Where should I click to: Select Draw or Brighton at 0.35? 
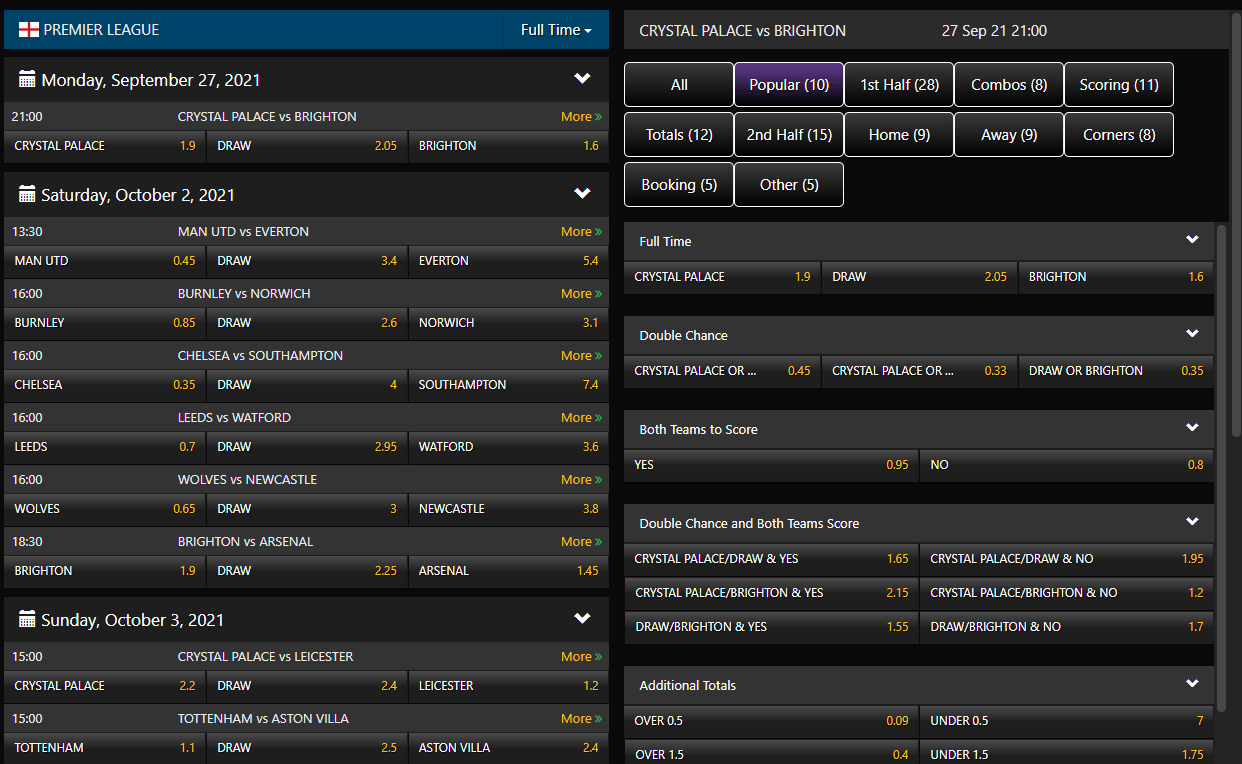(1116, 371)
